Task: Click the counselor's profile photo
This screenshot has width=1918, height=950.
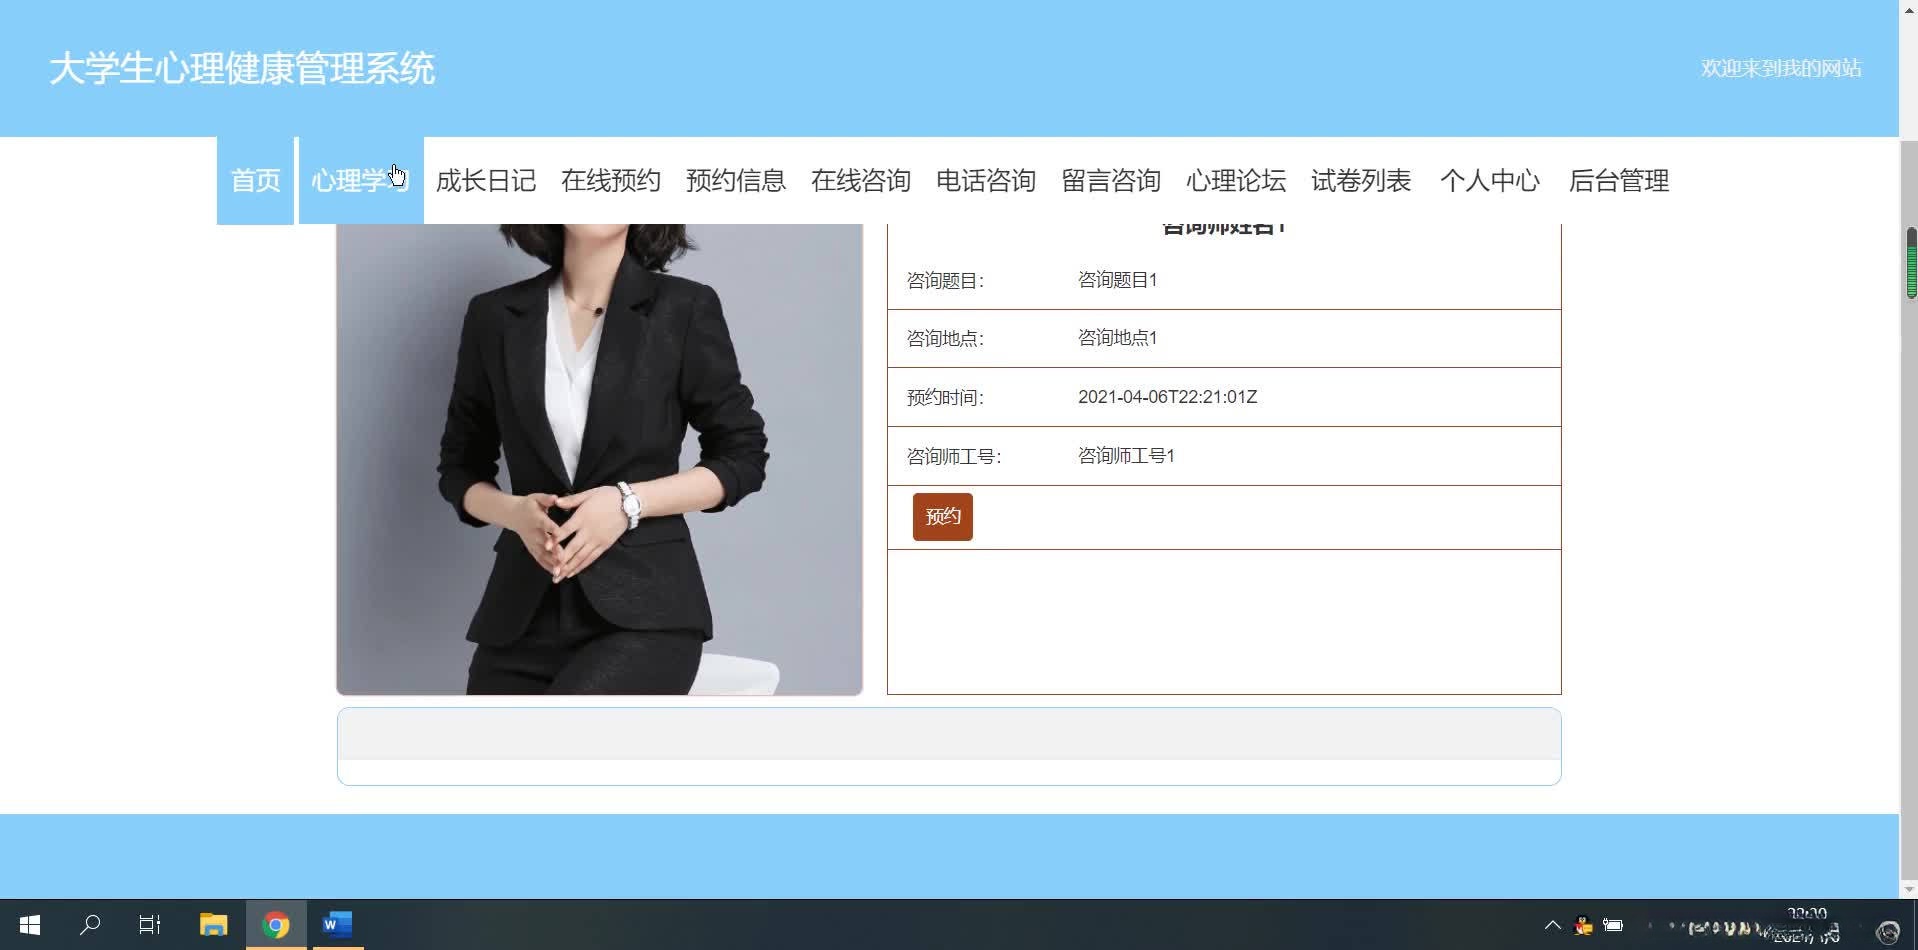Action: pyautogui.click(x=598, y=455)
